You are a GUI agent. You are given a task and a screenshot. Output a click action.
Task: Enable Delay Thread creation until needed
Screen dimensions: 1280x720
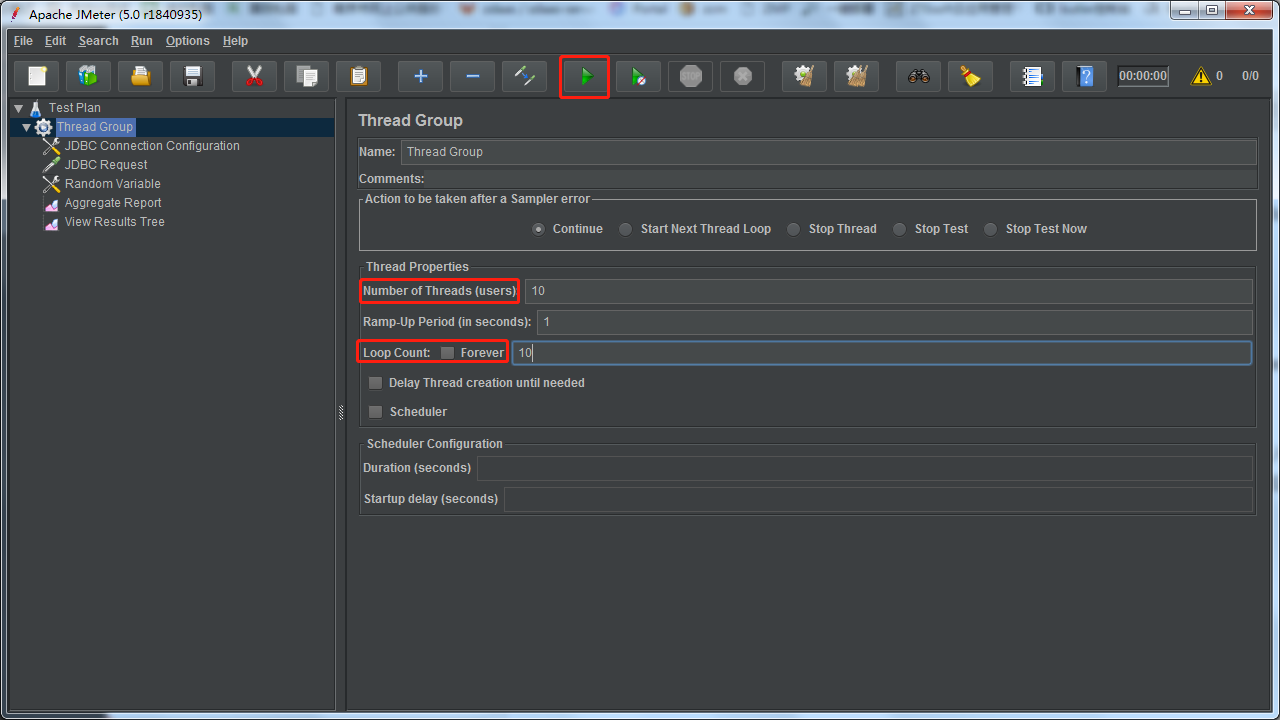click(x=375, y=383)
